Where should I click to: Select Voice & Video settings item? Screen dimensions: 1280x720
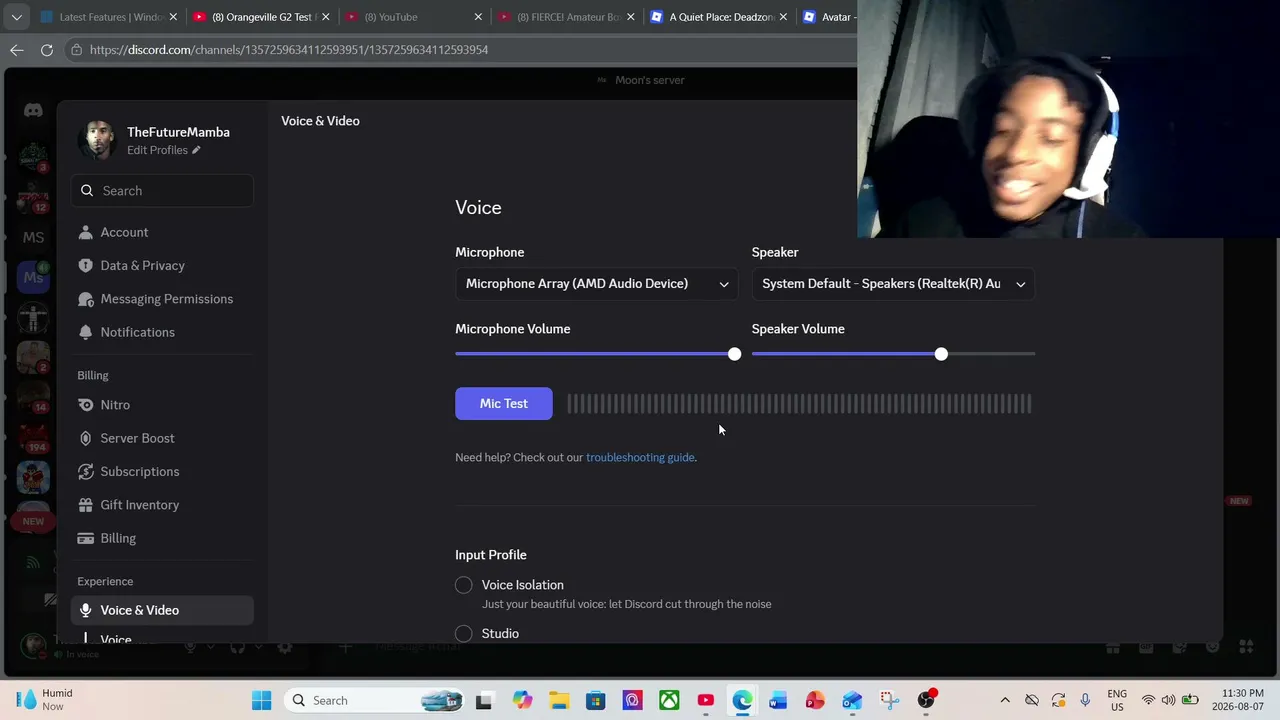(x=162, y=610)
